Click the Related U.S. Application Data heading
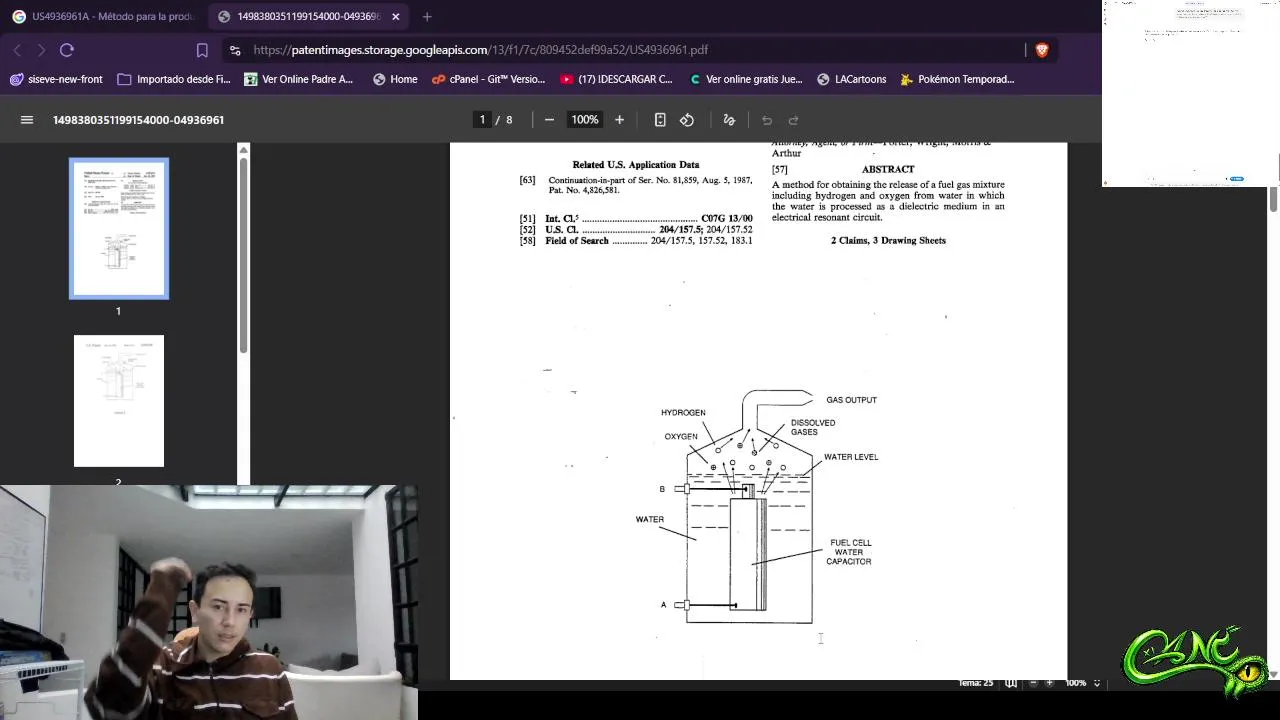The height and width of the screenshot is (720, 1280). pos(636,164)
